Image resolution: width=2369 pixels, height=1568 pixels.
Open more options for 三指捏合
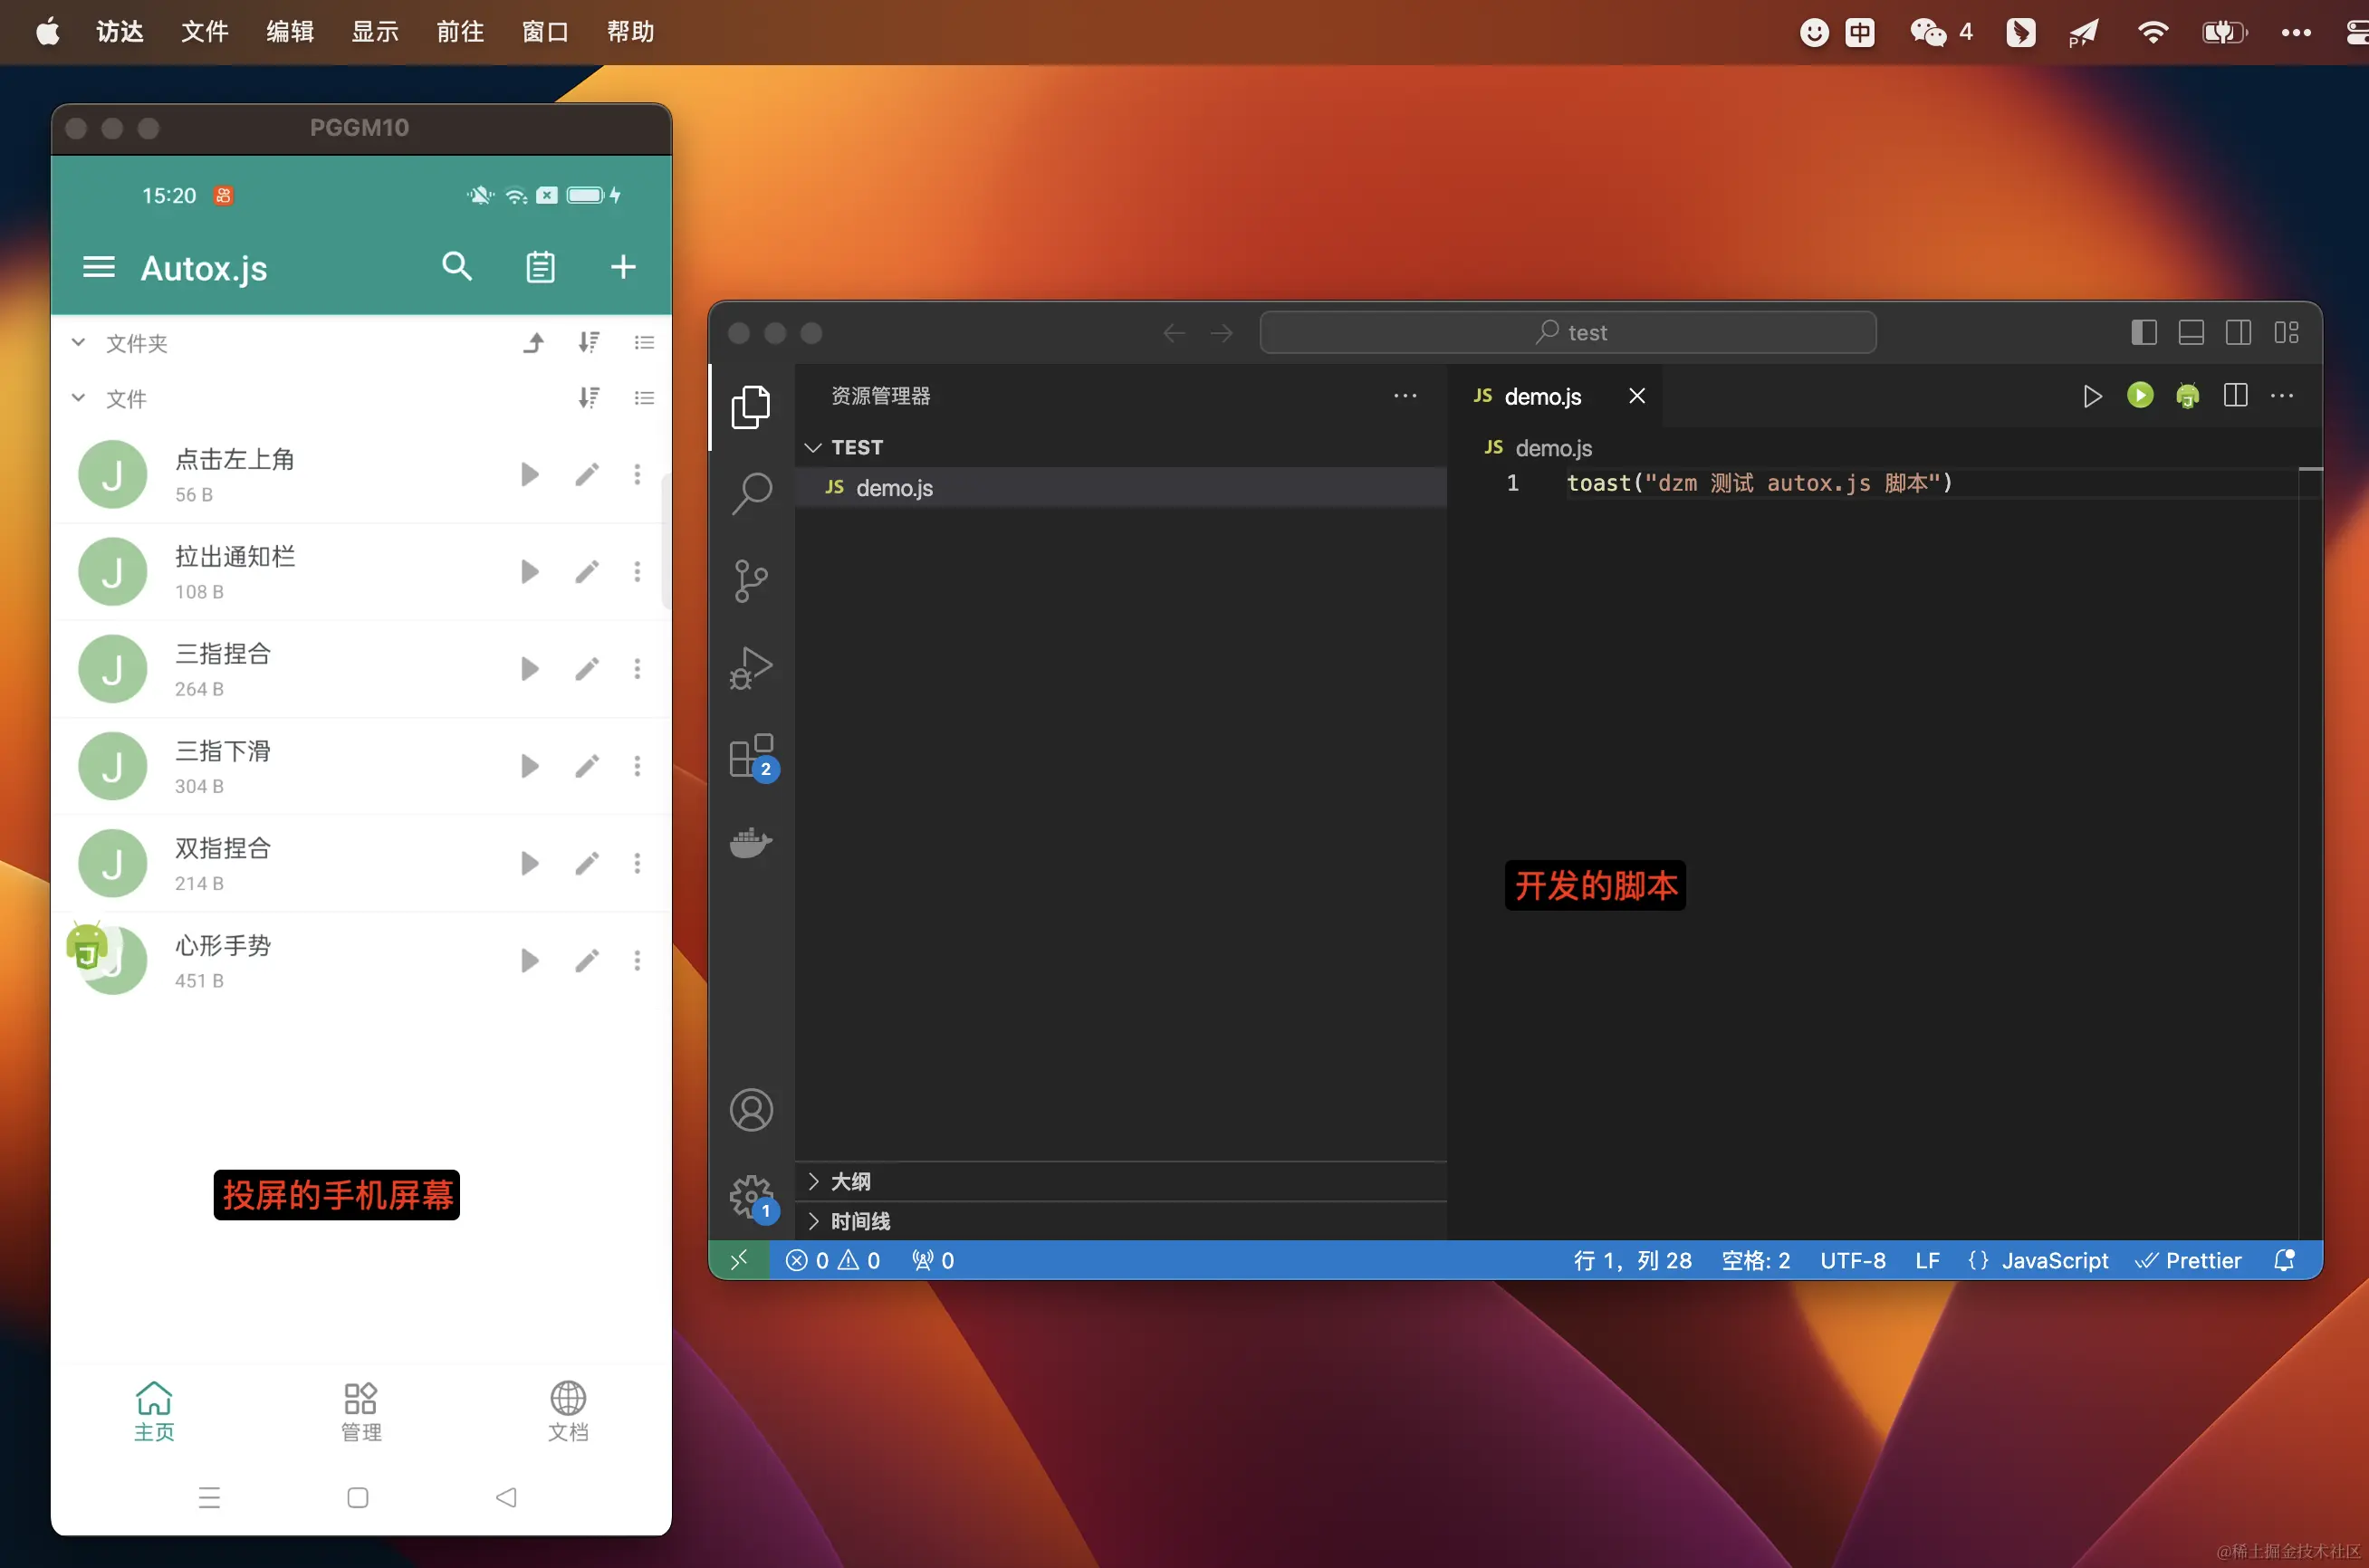[x=637, y=668]
